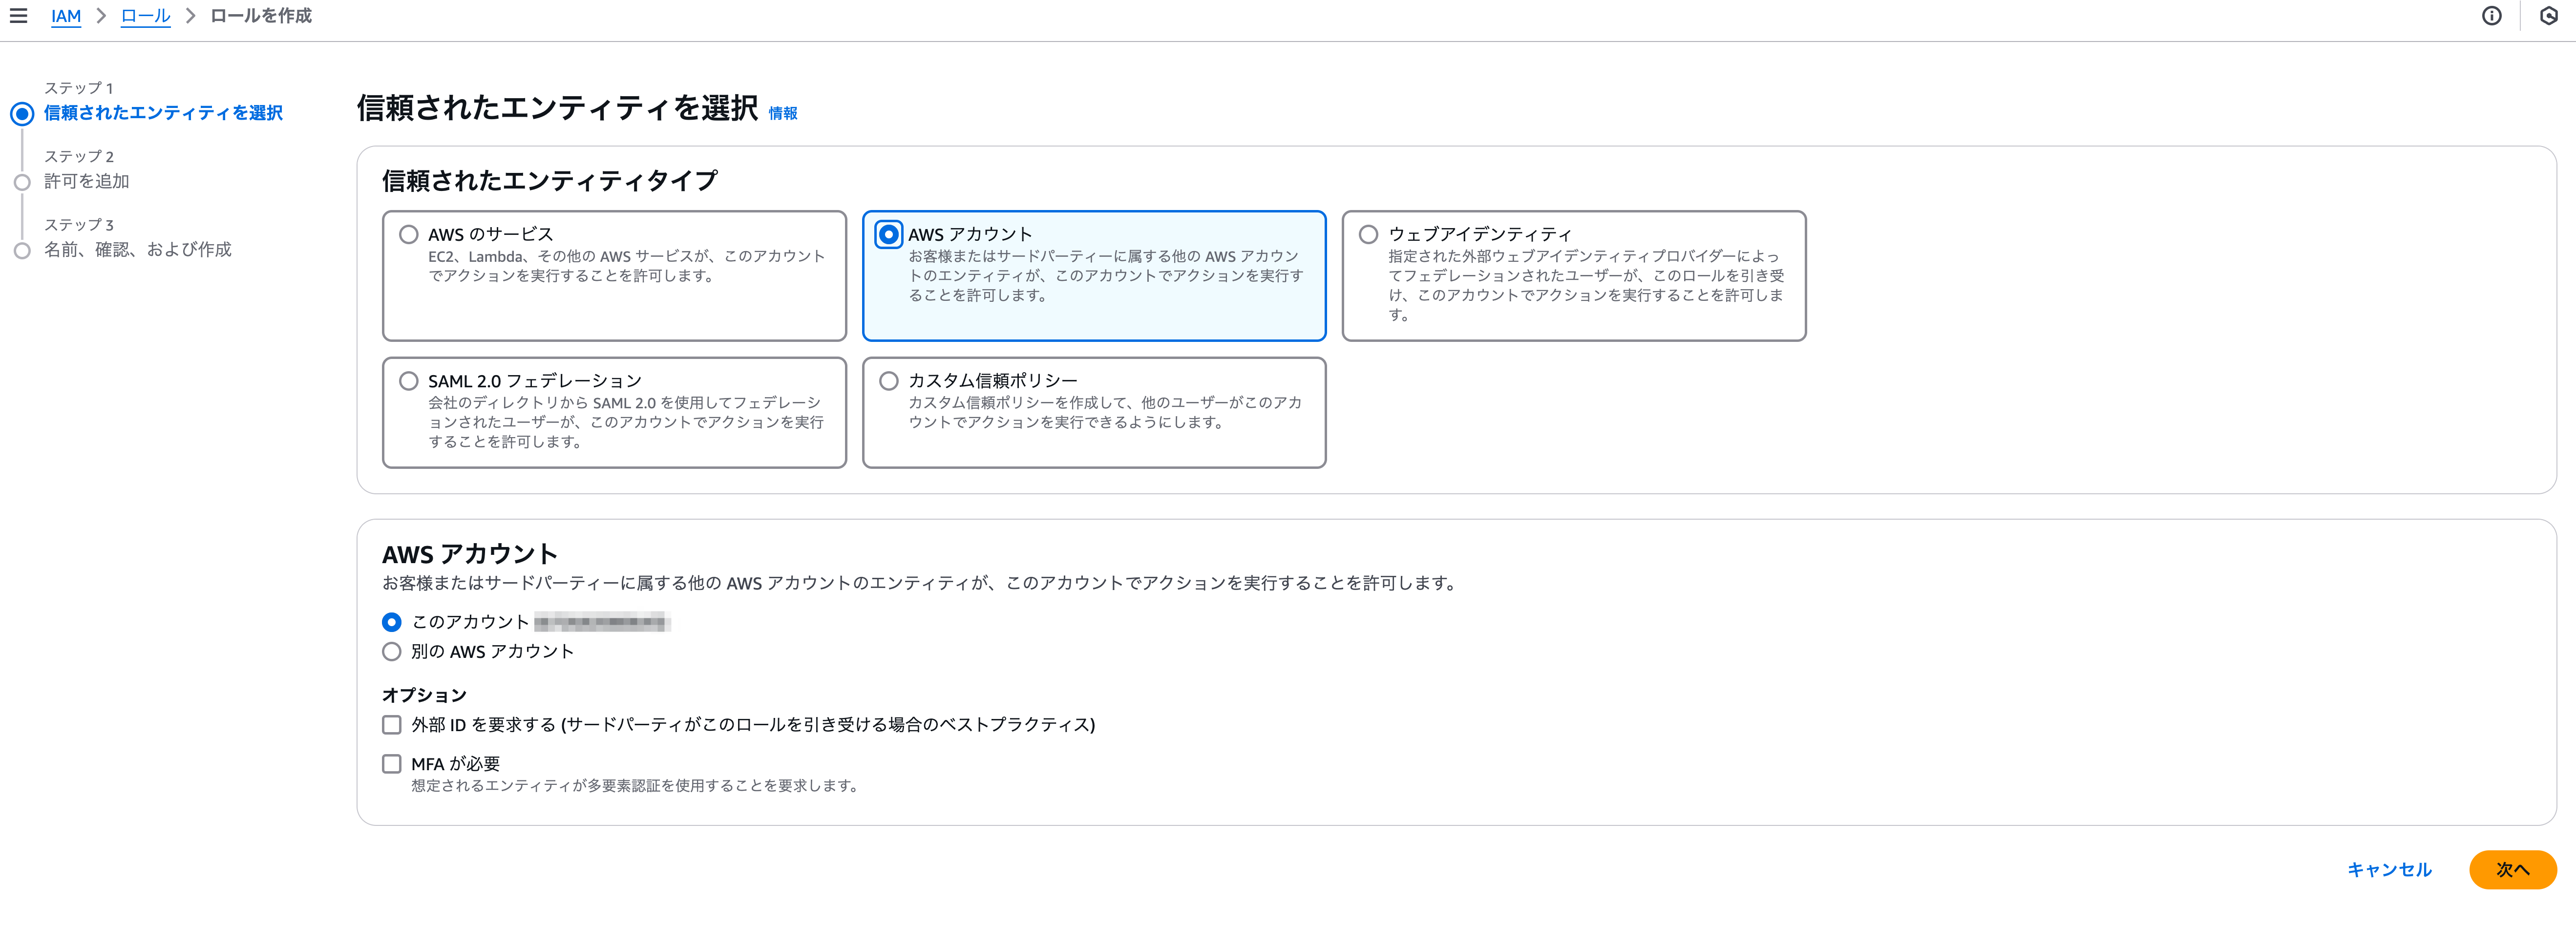Click the 情報 link beside the heading
Screen dimensions: 2576x927
click(x=782, y=114)
